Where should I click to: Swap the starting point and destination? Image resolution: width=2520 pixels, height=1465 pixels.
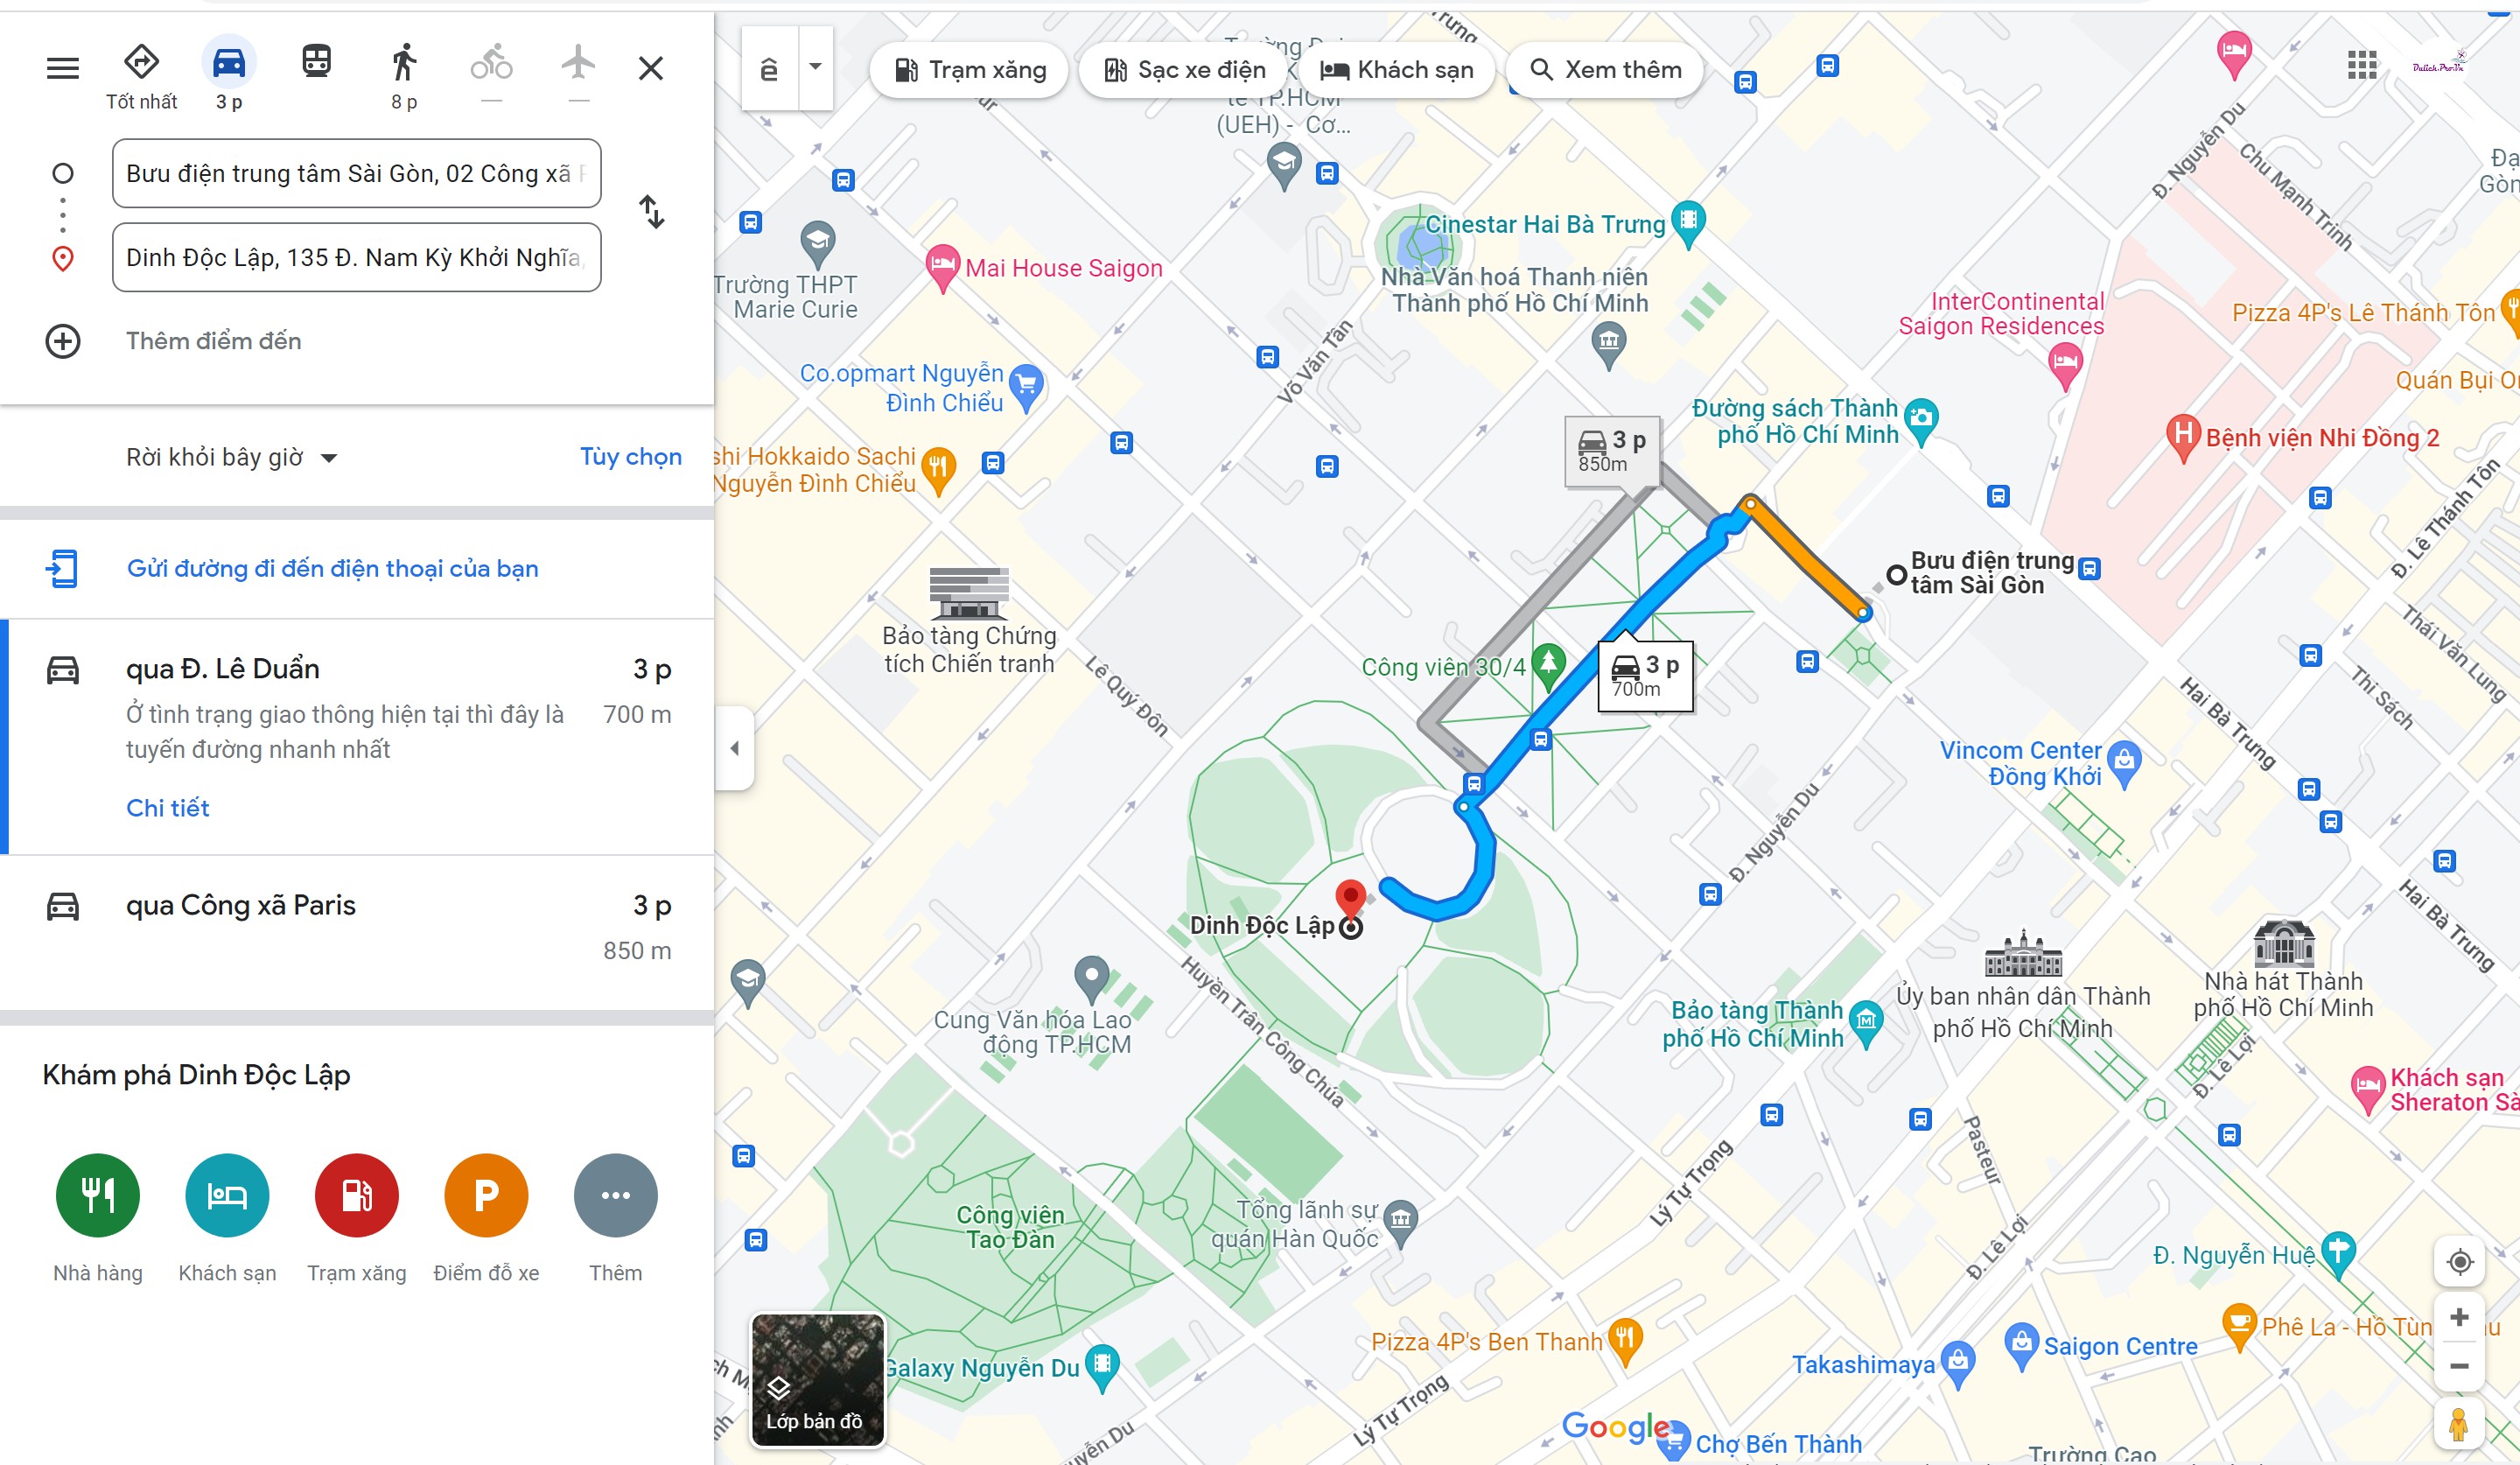(x=652, y=212)
